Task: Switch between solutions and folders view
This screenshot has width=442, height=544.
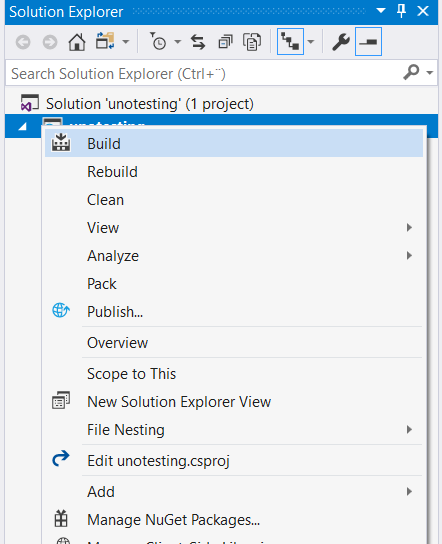Action: (105, 41)
